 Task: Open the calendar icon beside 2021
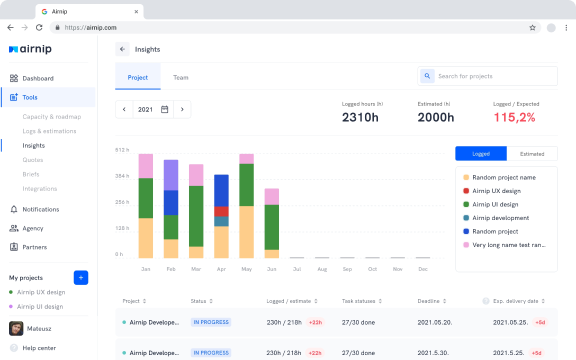(x=165, y=109)
